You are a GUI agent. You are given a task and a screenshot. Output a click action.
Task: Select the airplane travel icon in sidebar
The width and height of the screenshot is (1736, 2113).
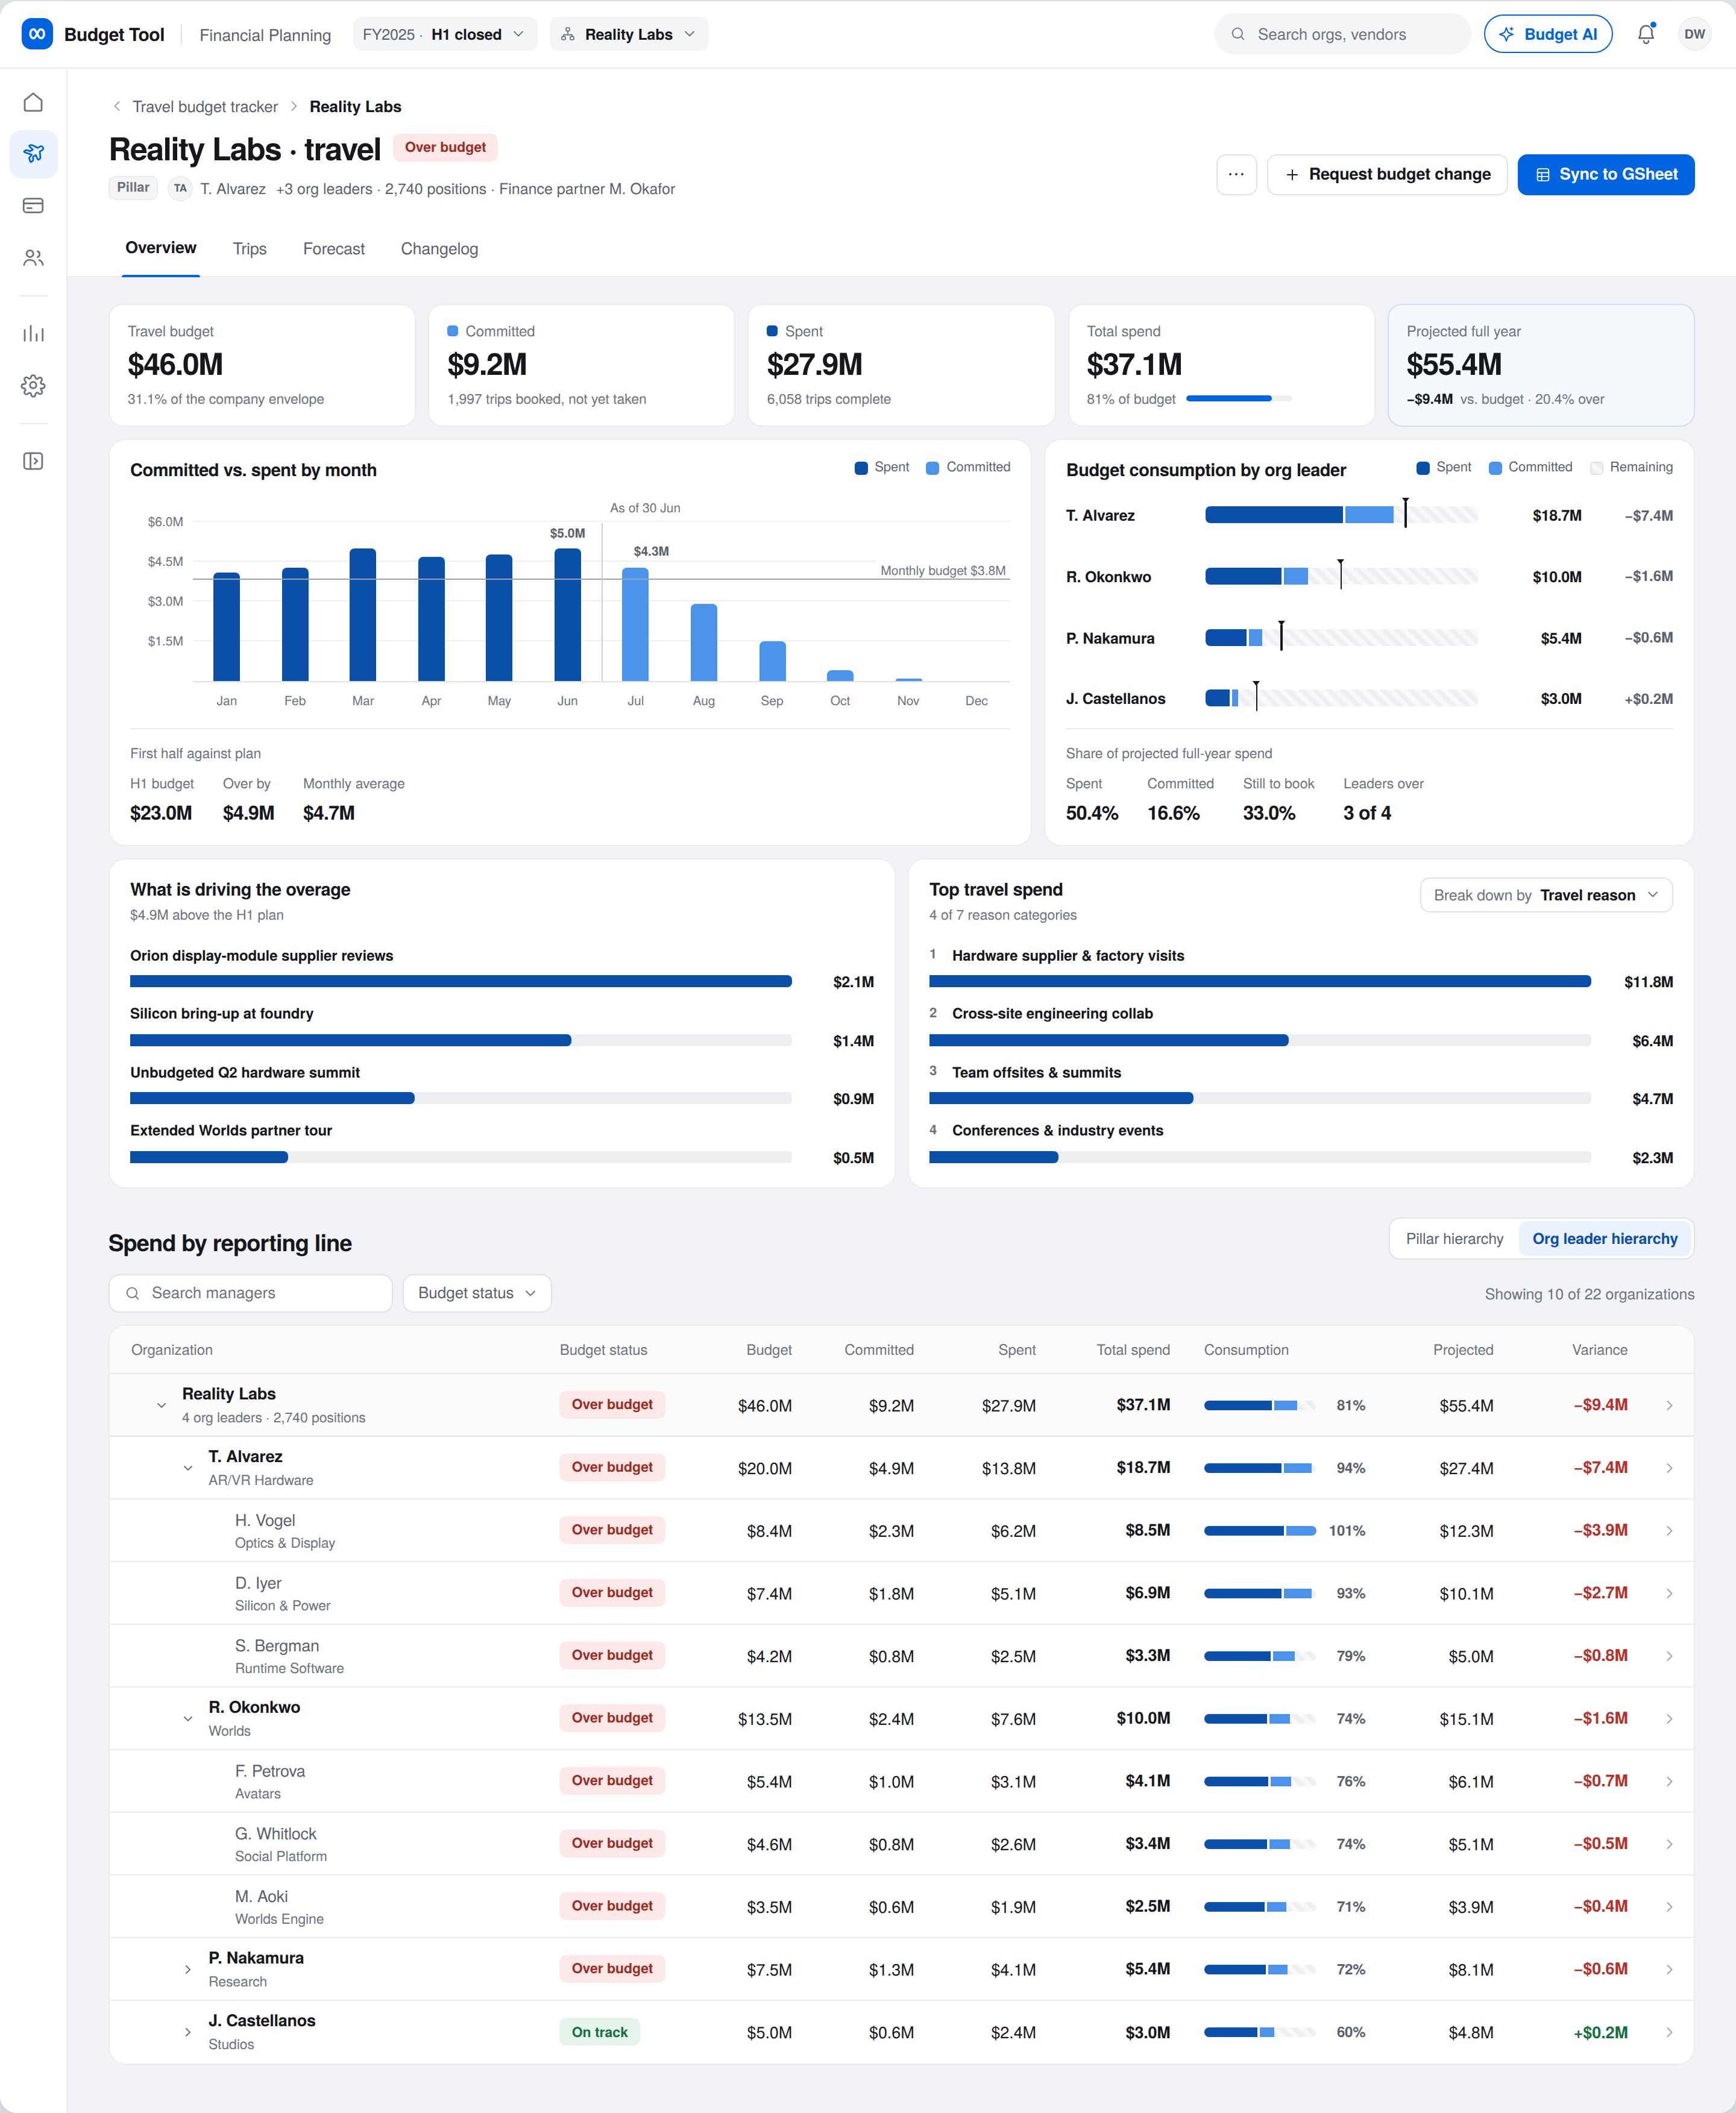(33, 153)
